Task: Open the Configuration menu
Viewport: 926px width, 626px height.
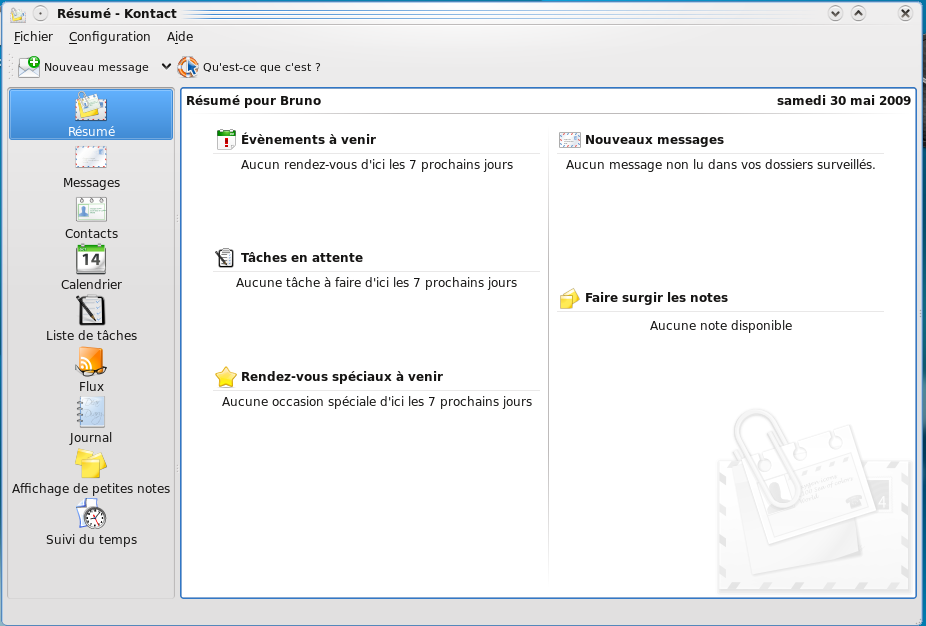Action: pos(109,37)
